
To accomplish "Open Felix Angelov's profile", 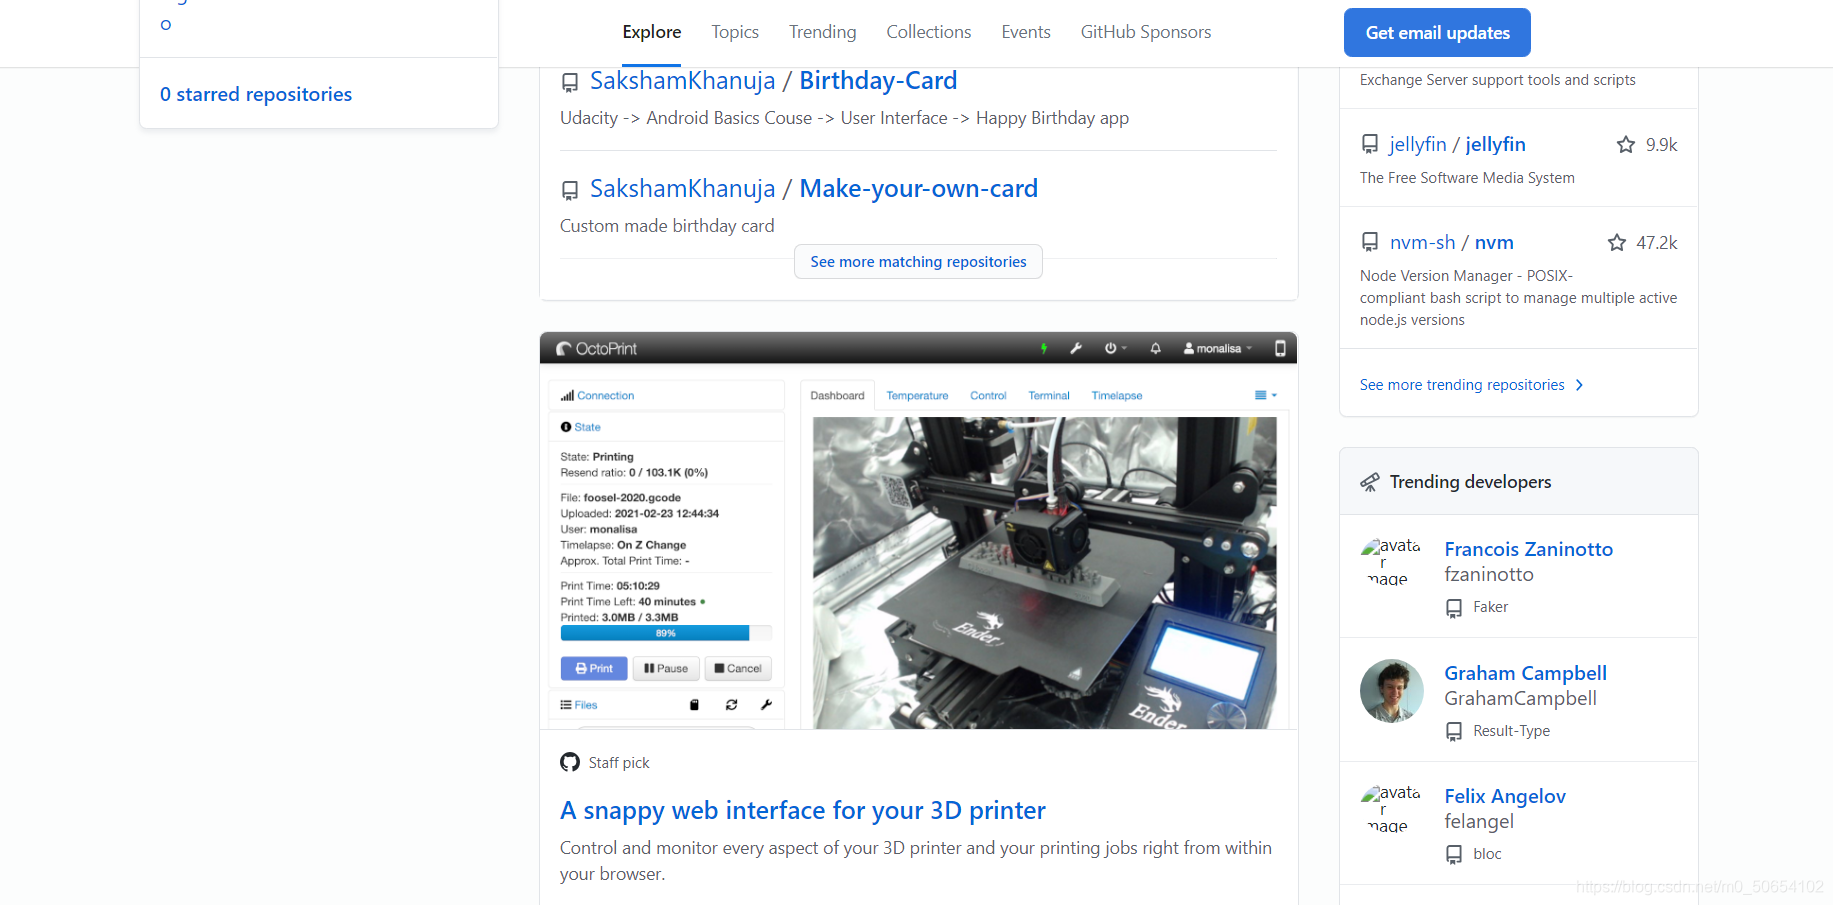I will 1505,796.
